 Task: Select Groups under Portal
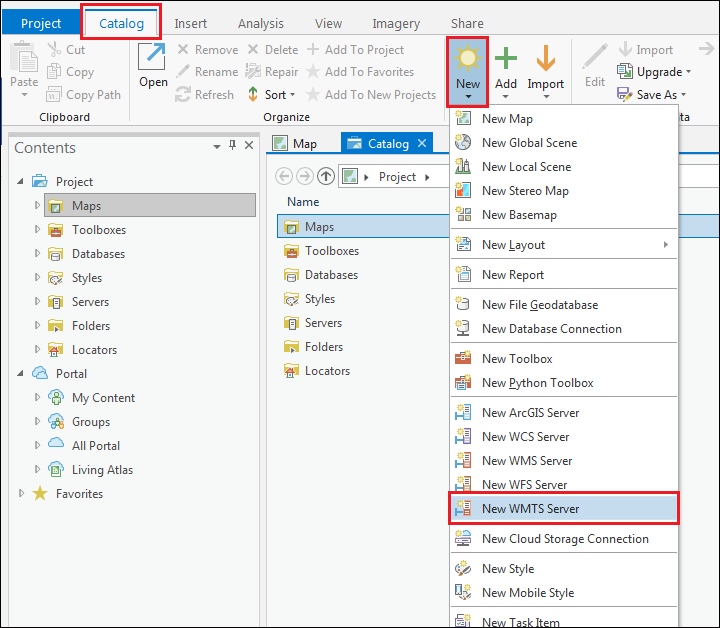tap(91, 421)
